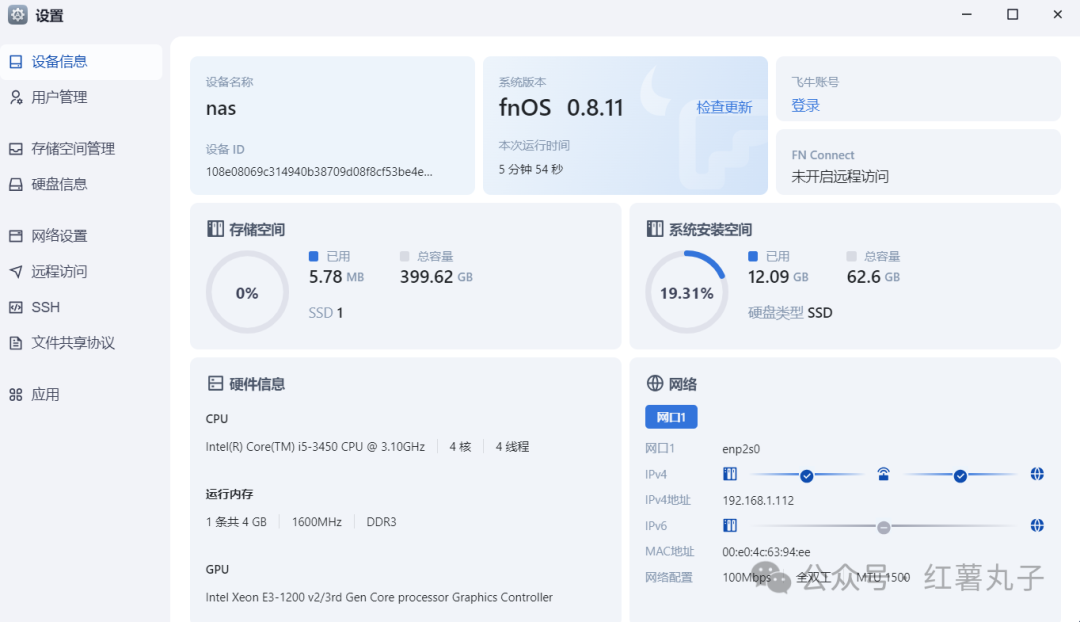The image size is (1080, 622).
Task: Click the 硬盘信息 disk icon
Action: tap(16, 184)
